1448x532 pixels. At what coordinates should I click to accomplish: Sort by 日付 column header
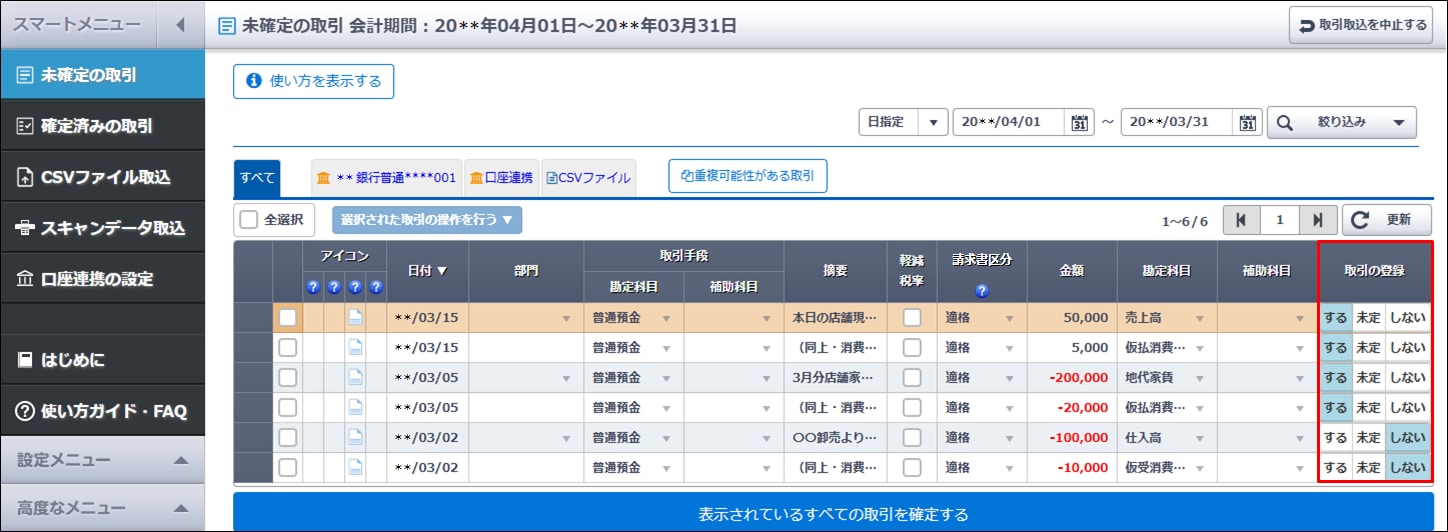[427, 271]
